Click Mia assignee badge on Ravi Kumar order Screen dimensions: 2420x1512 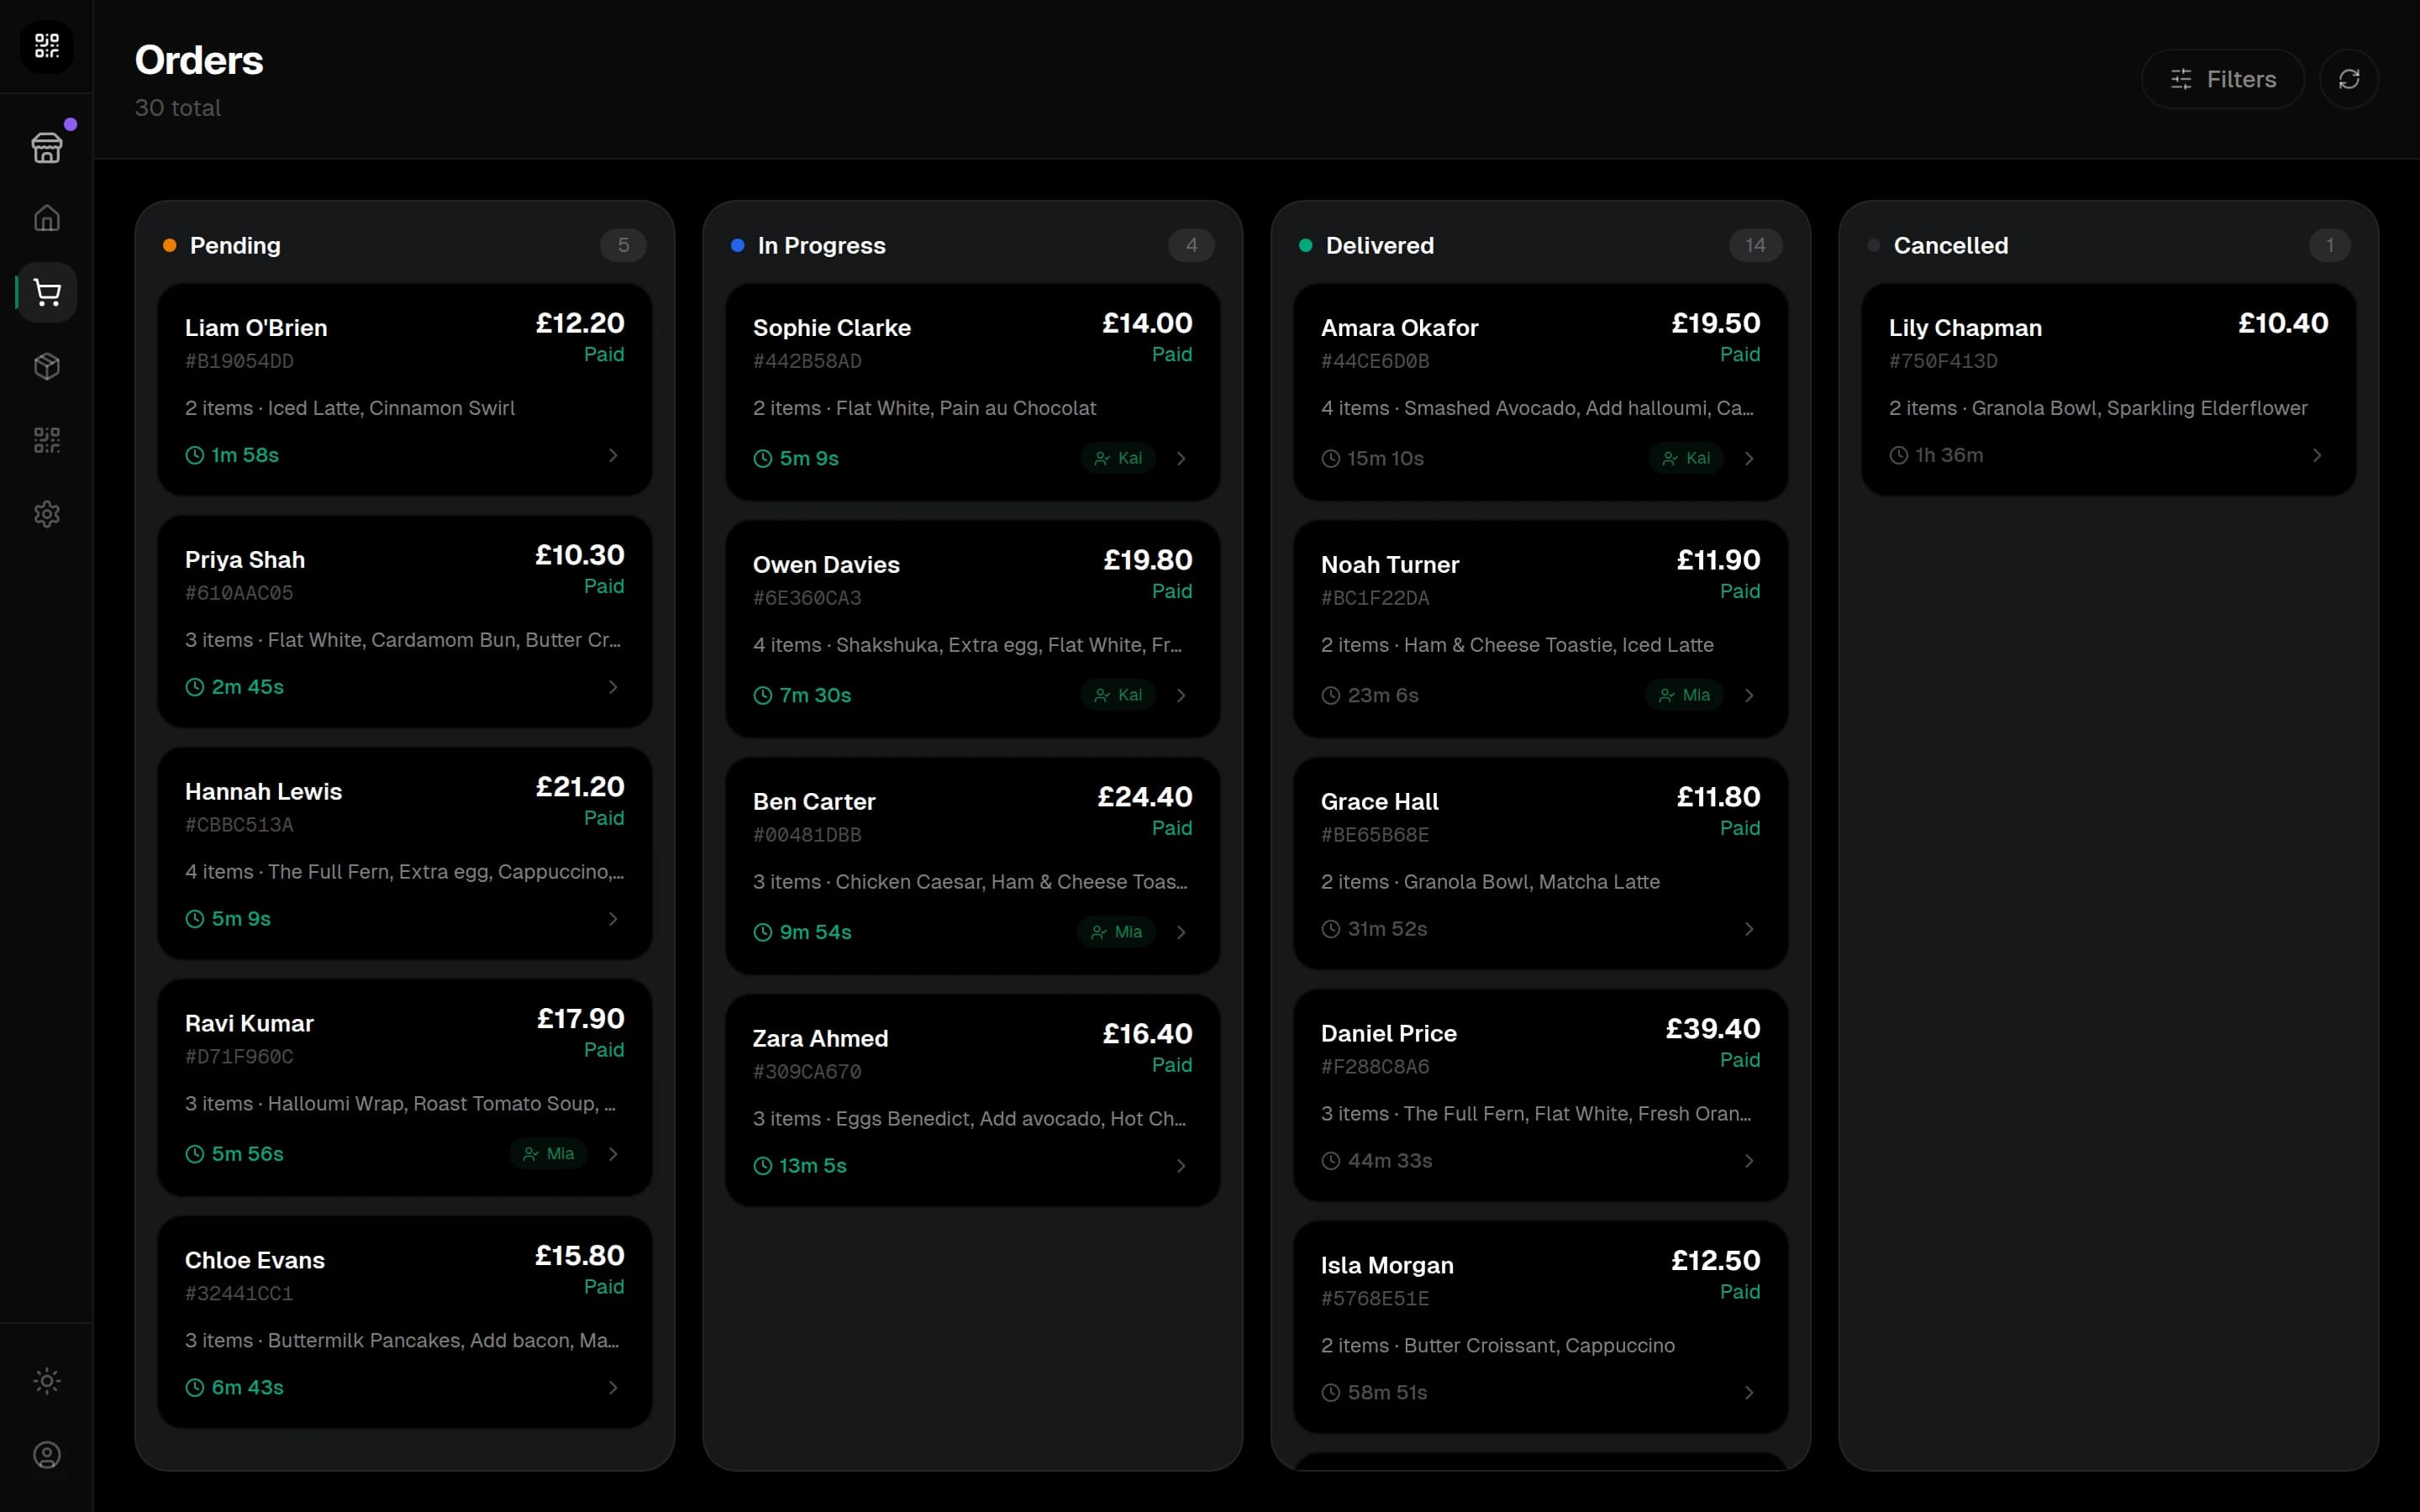[549, 1154]
